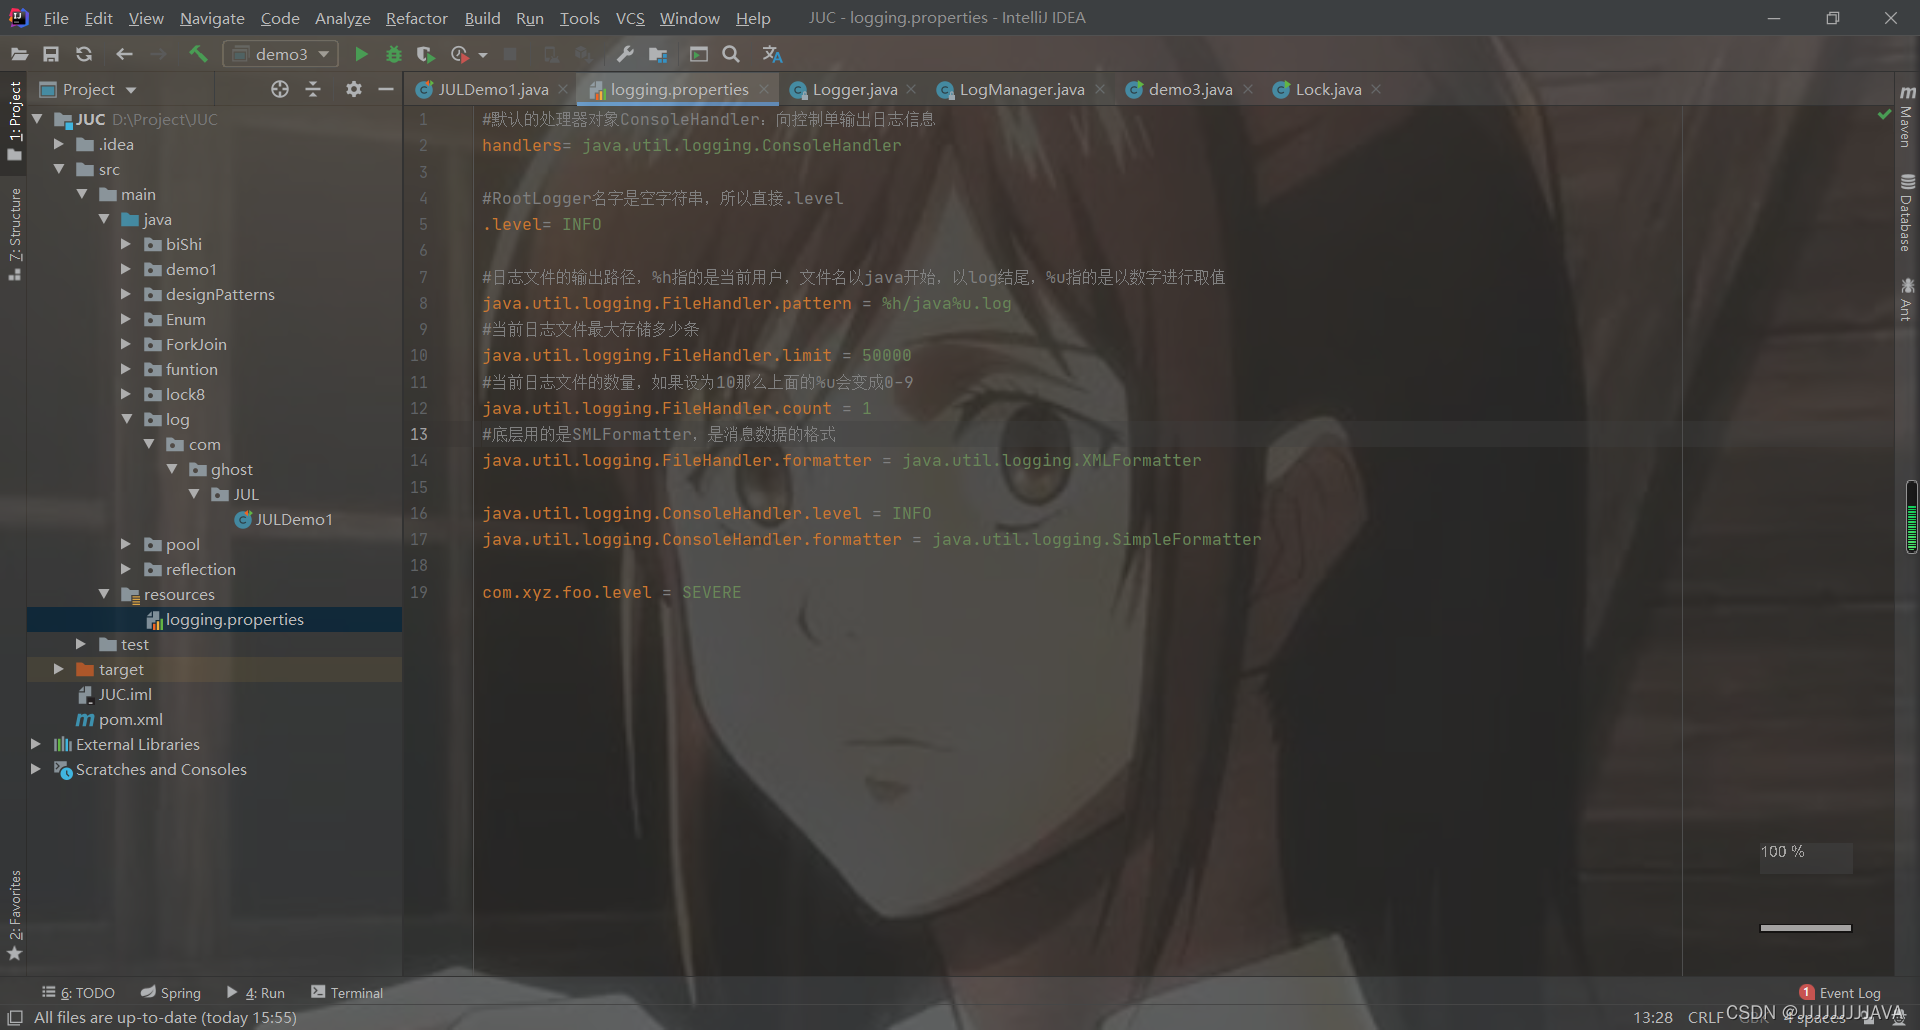Image resolution: width=1920 pixels, height=1030 pixels.
Task: Open the File menu
Action: coord(56,18)
